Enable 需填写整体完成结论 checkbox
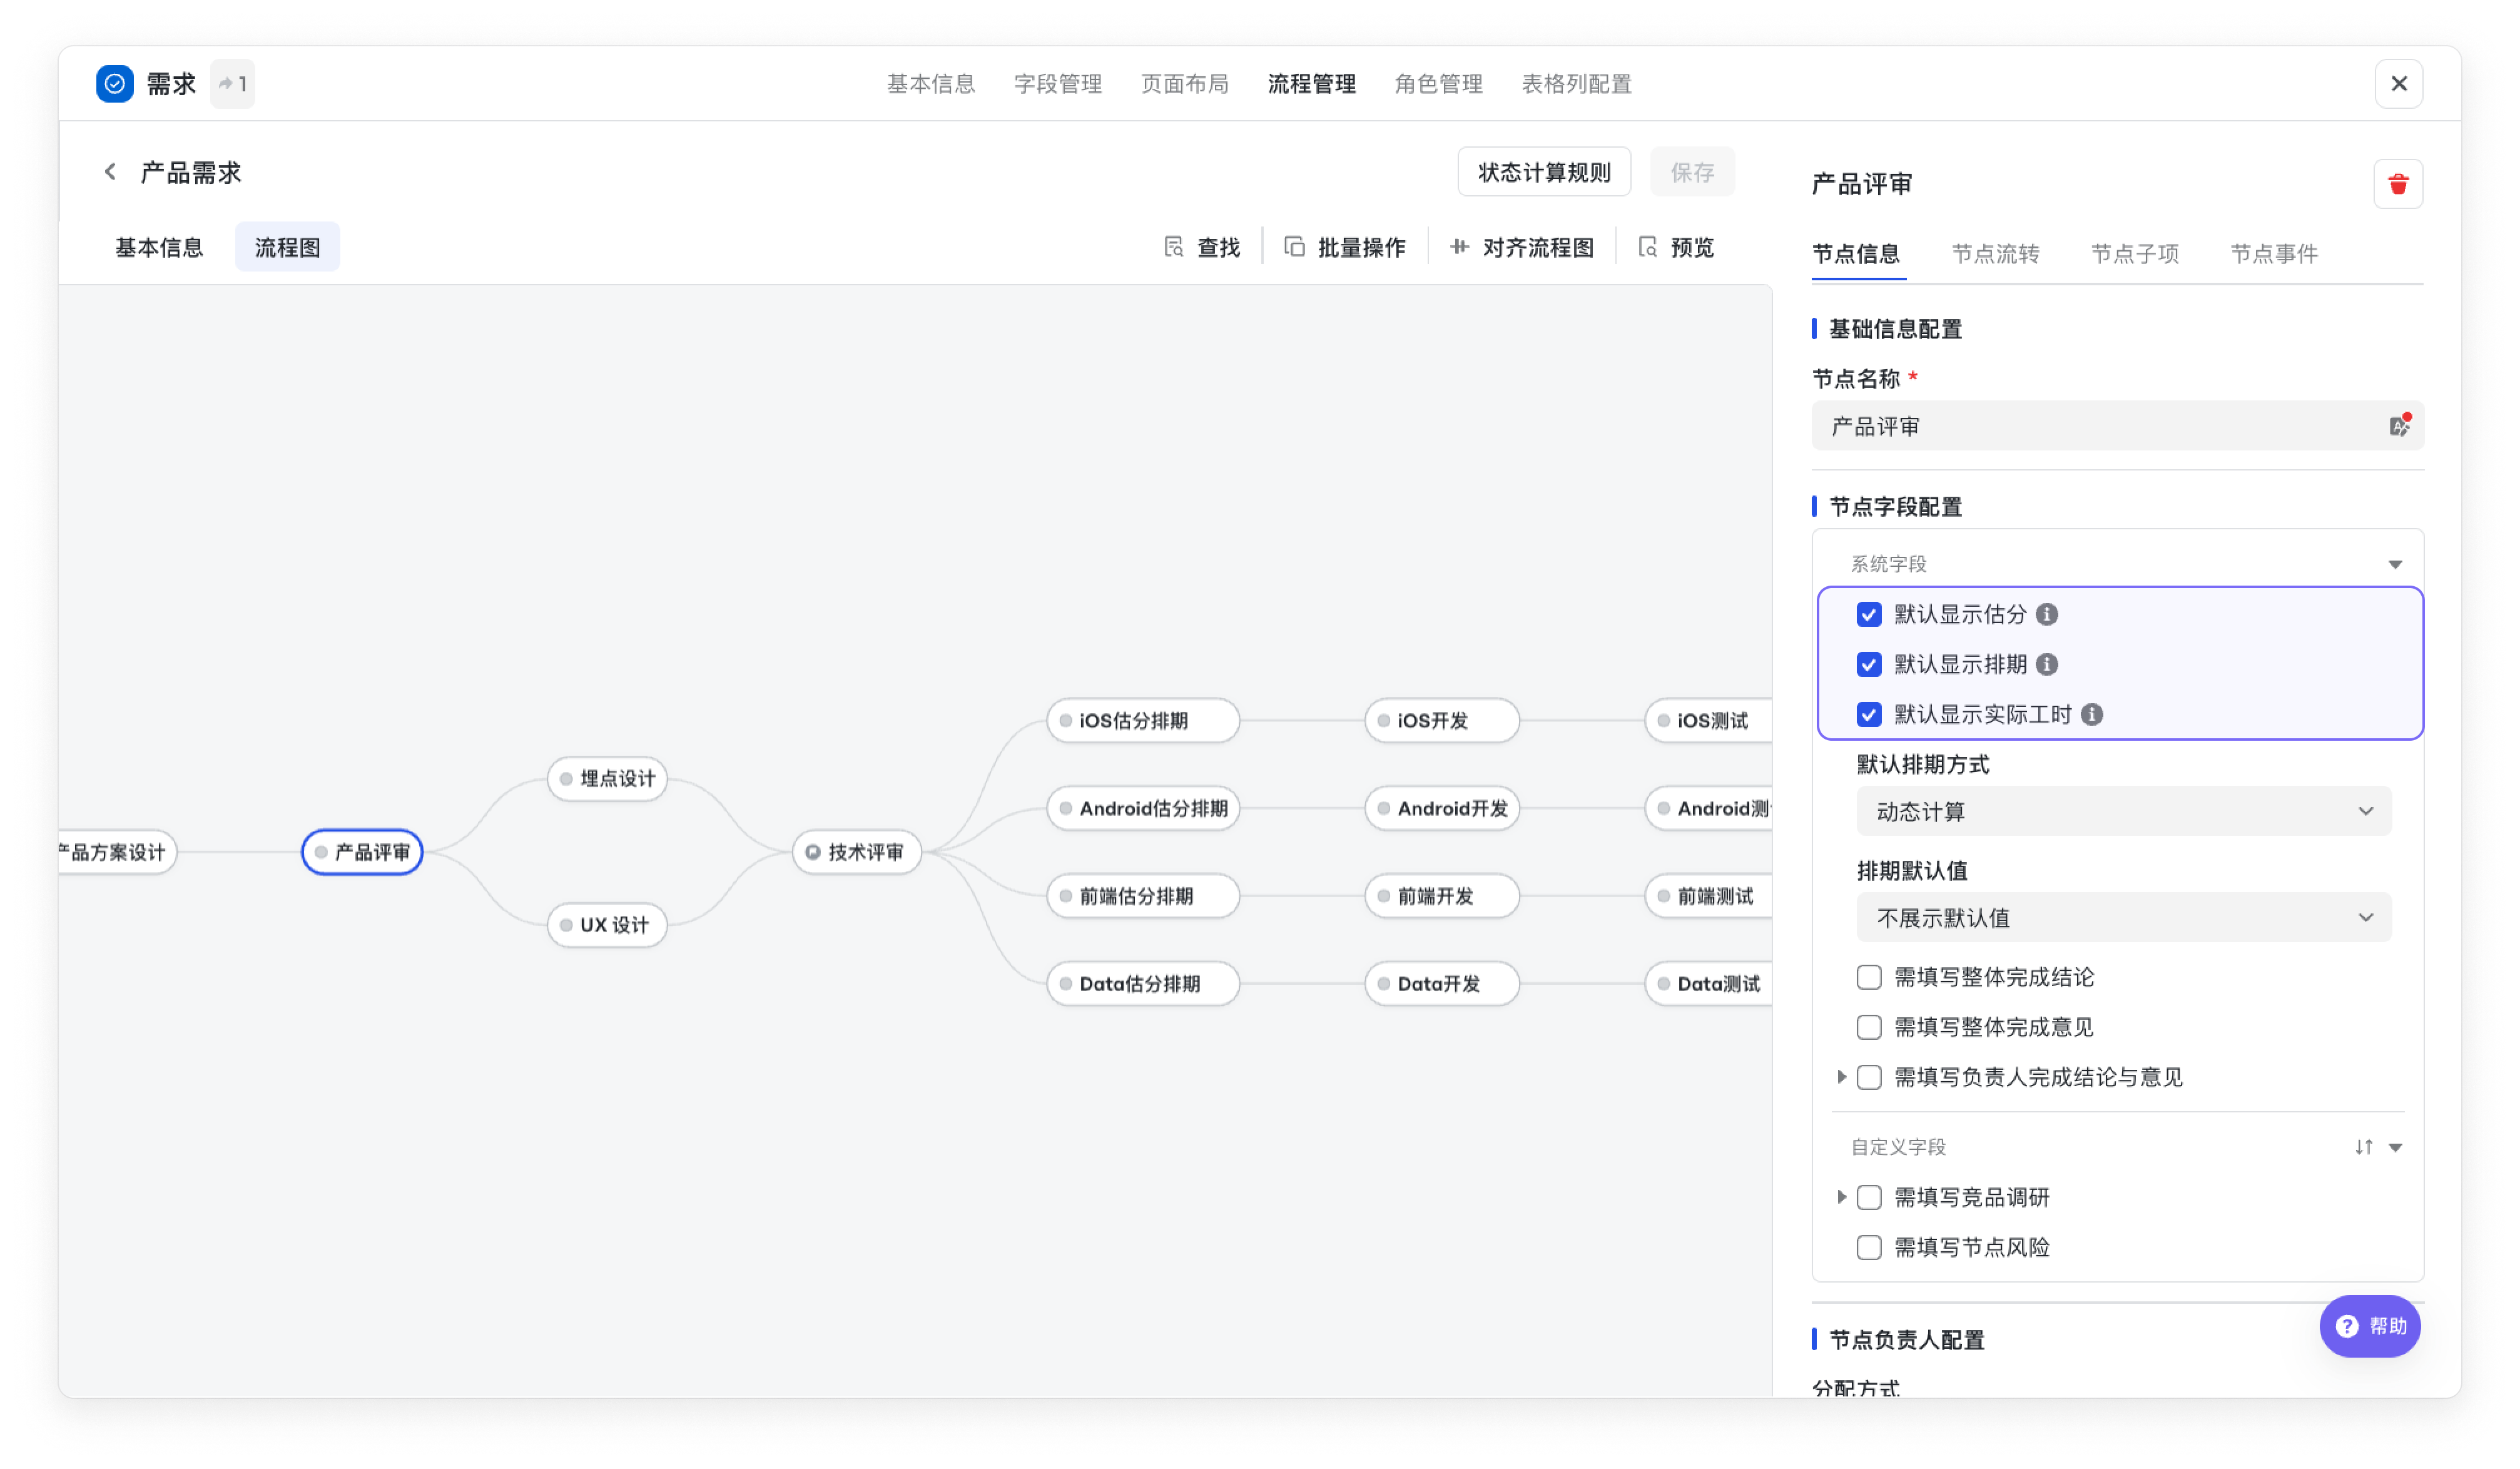This screenshot has width=2520, height=1469. click(x=1868, y=977)
